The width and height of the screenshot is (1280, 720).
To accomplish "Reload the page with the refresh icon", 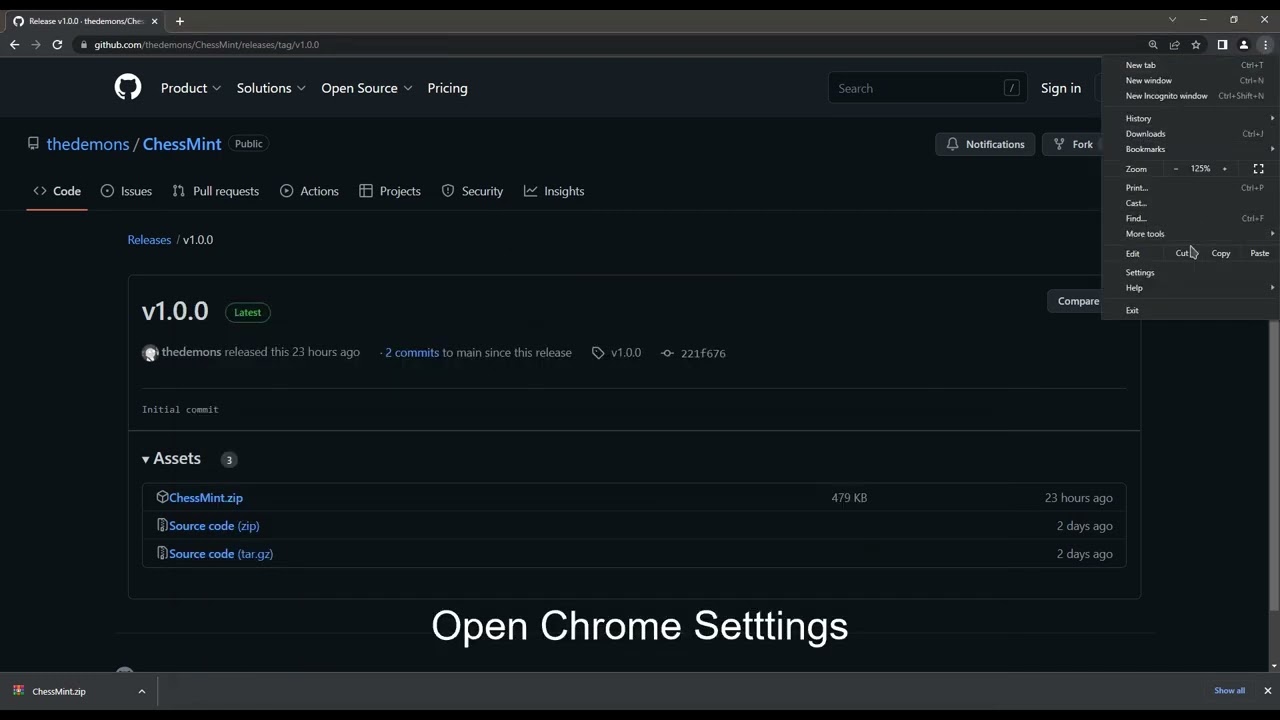I will [57, 45].
